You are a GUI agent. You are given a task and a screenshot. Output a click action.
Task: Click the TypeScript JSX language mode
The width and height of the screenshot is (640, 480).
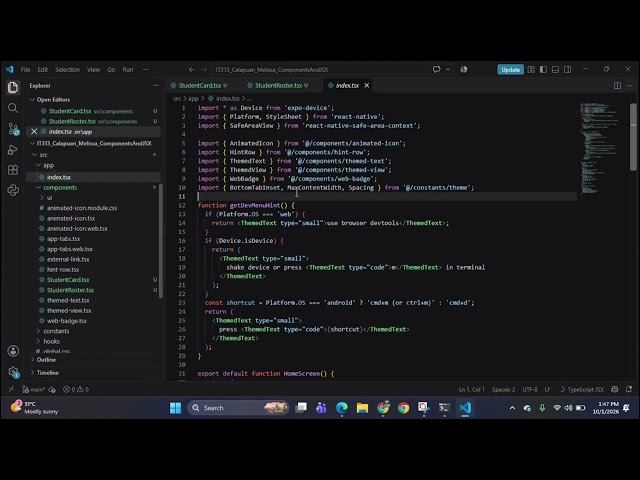[x=585, y=389]
